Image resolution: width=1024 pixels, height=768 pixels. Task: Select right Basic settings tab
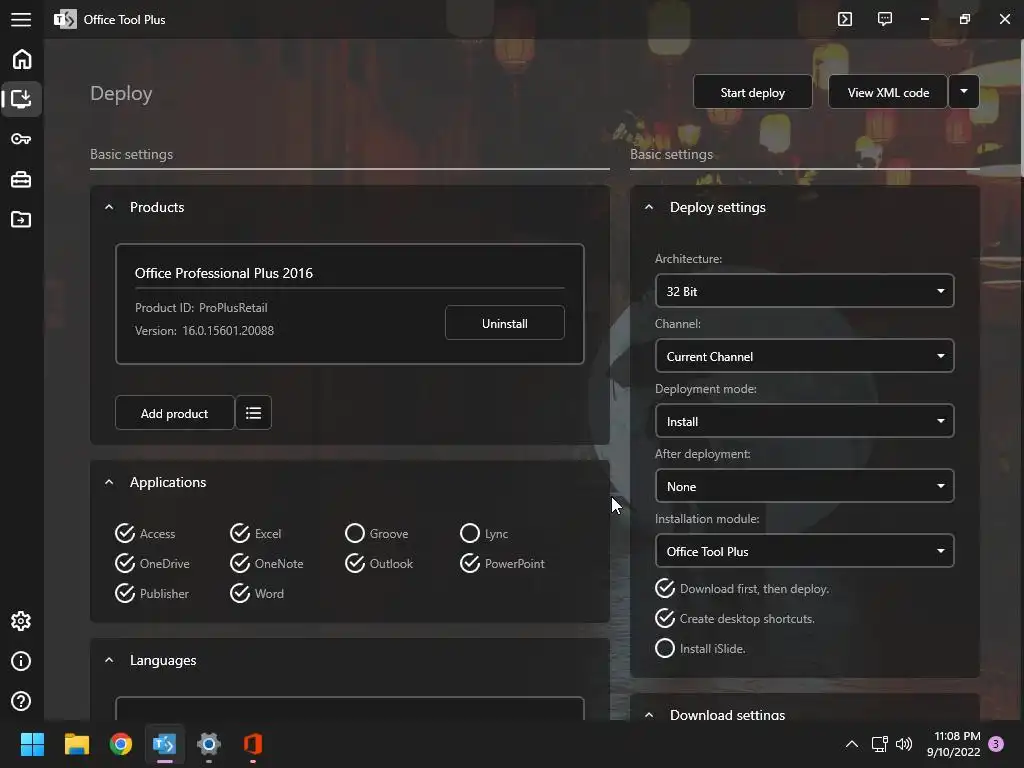click(x=671, y=154)
